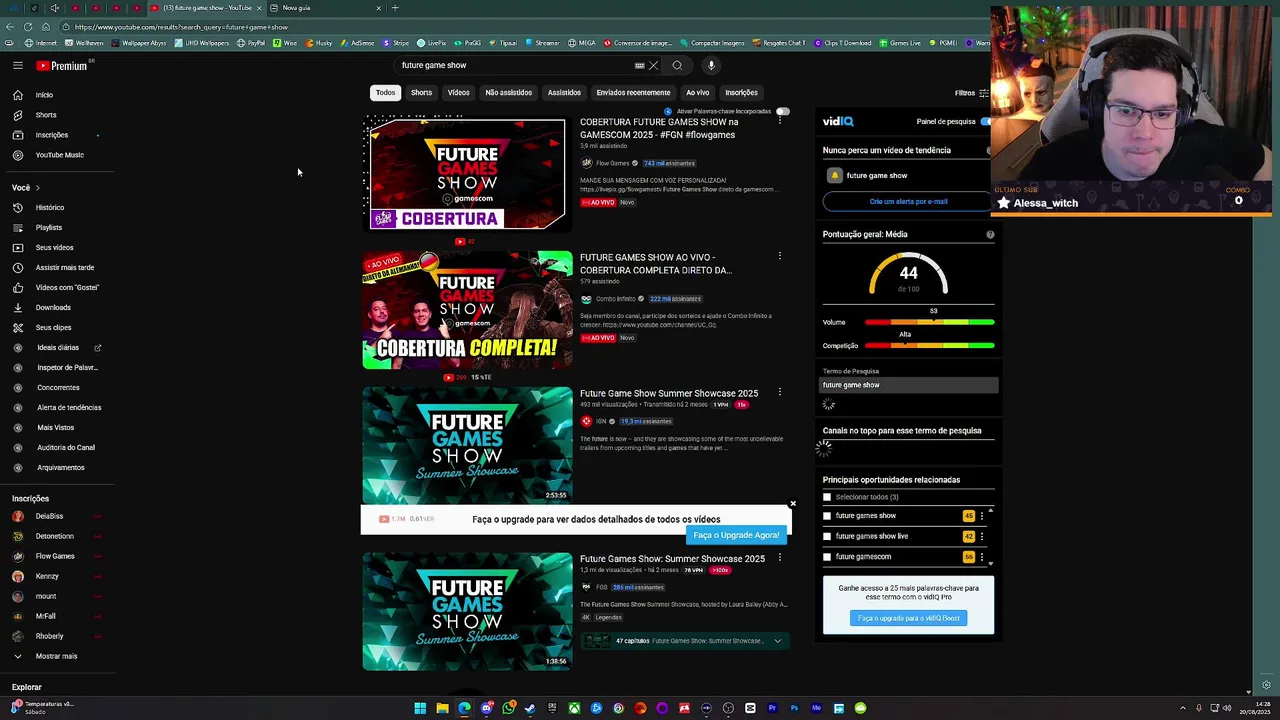Select the Assistidos filter chip

[x=564, y=93]
